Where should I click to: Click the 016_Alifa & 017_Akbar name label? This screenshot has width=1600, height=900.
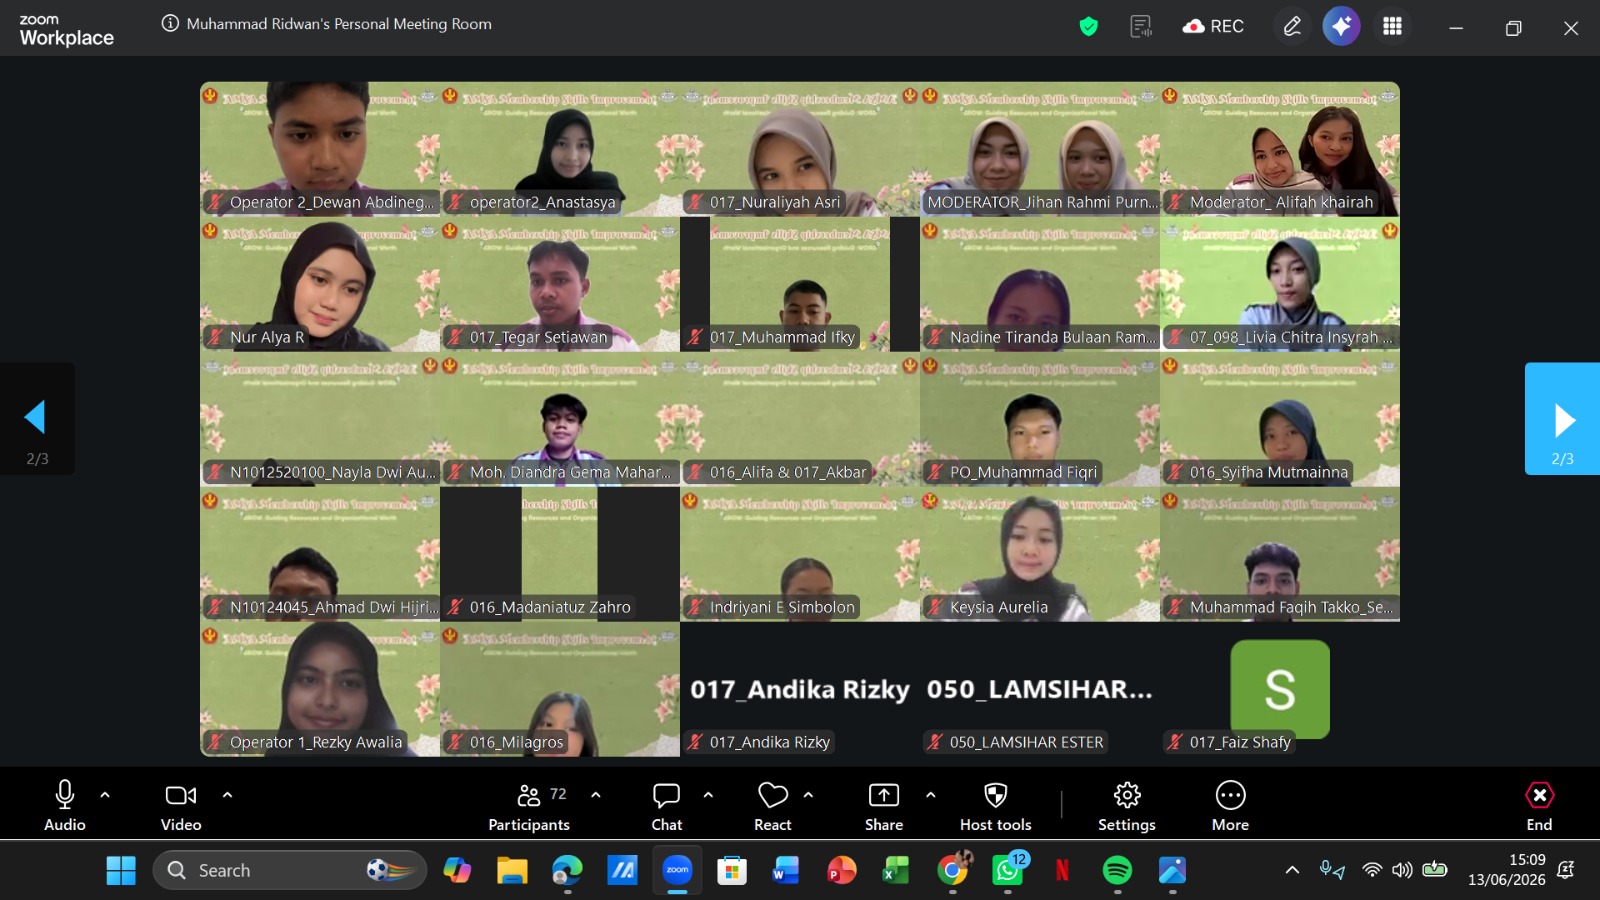(788, 472)
